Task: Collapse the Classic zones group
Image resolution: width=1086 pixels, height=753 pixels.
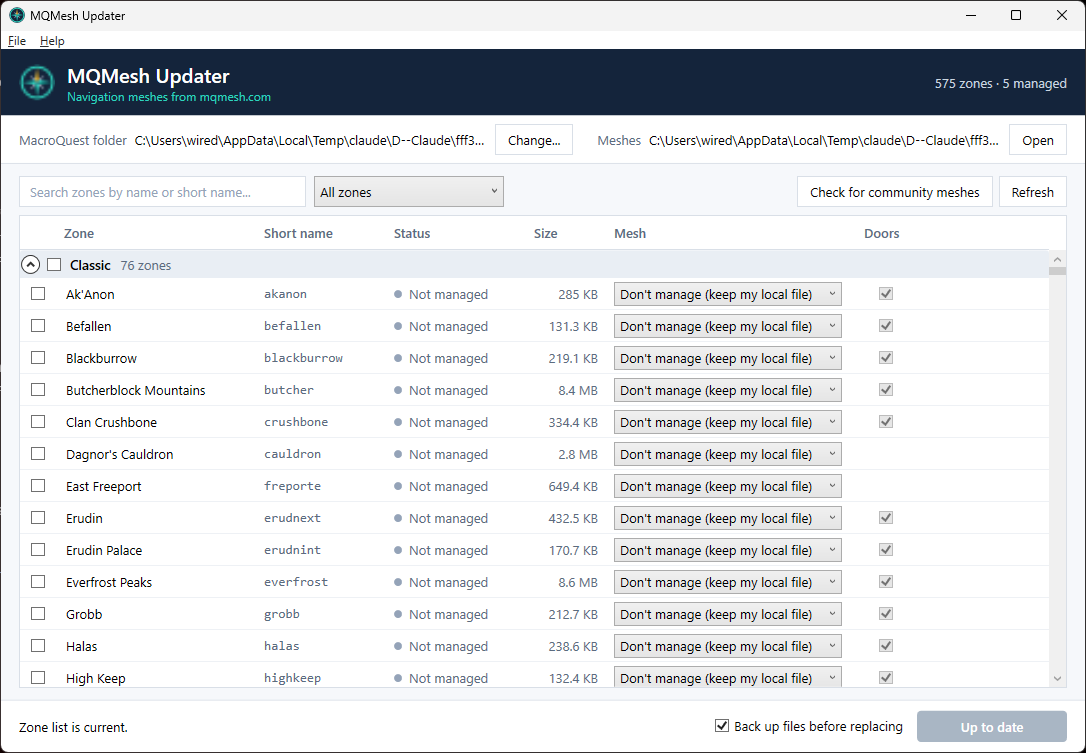Action: [x=30, y=265]
